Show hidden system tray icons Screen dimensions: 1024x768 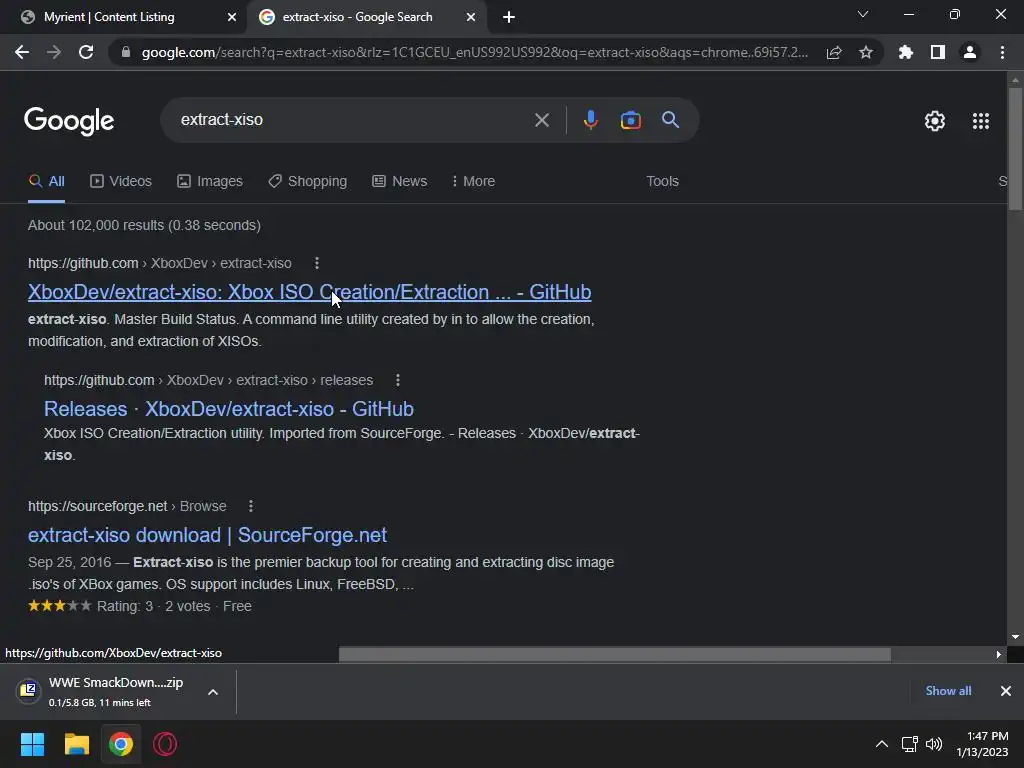click(x=882, y=744)
